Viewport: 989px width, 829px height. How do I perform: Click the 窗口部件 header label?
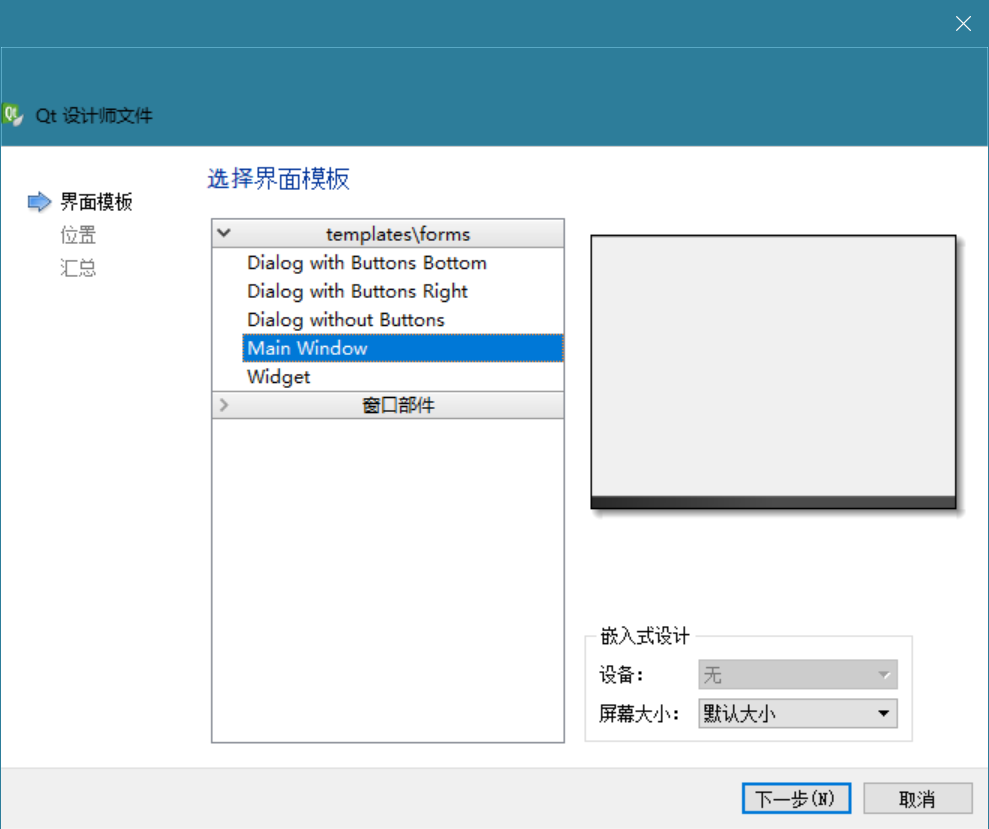click(398, 405)
